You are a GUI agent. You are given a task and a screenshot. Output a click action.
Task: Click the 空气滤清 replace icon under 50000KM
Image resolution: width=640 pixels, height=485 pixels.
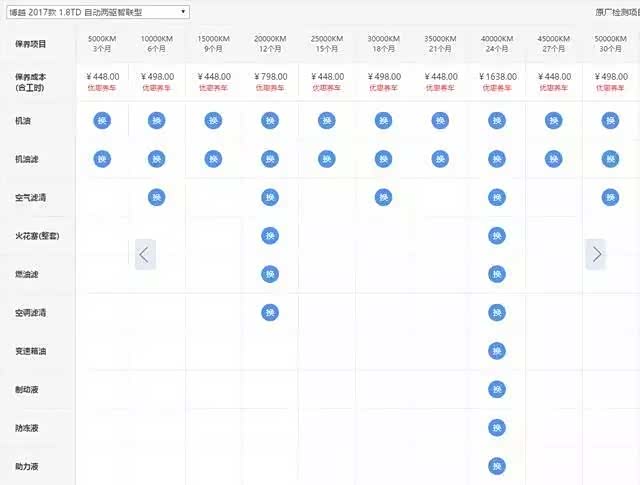coord(611,197)
